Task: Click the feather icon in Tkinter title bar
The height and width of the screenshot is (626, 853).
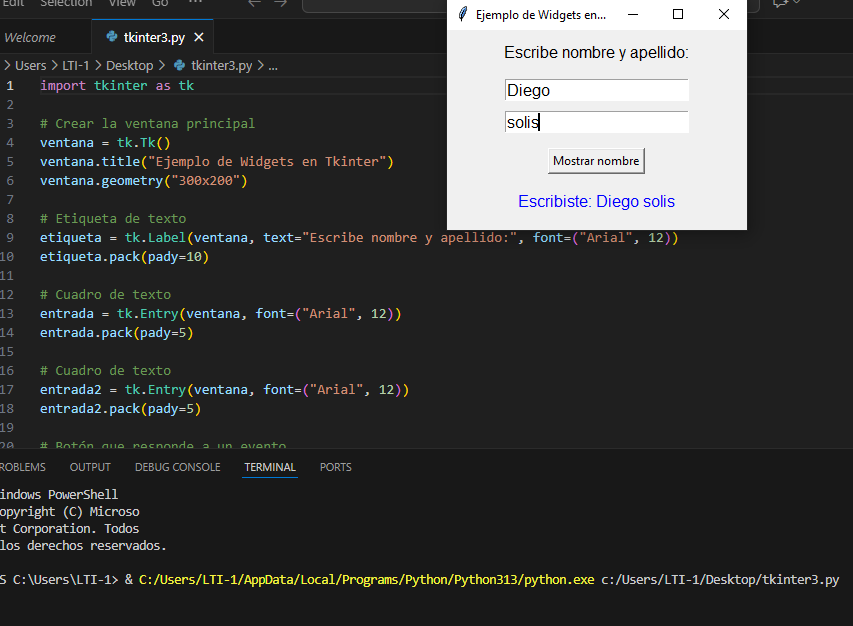Action: tap(462, 14)
